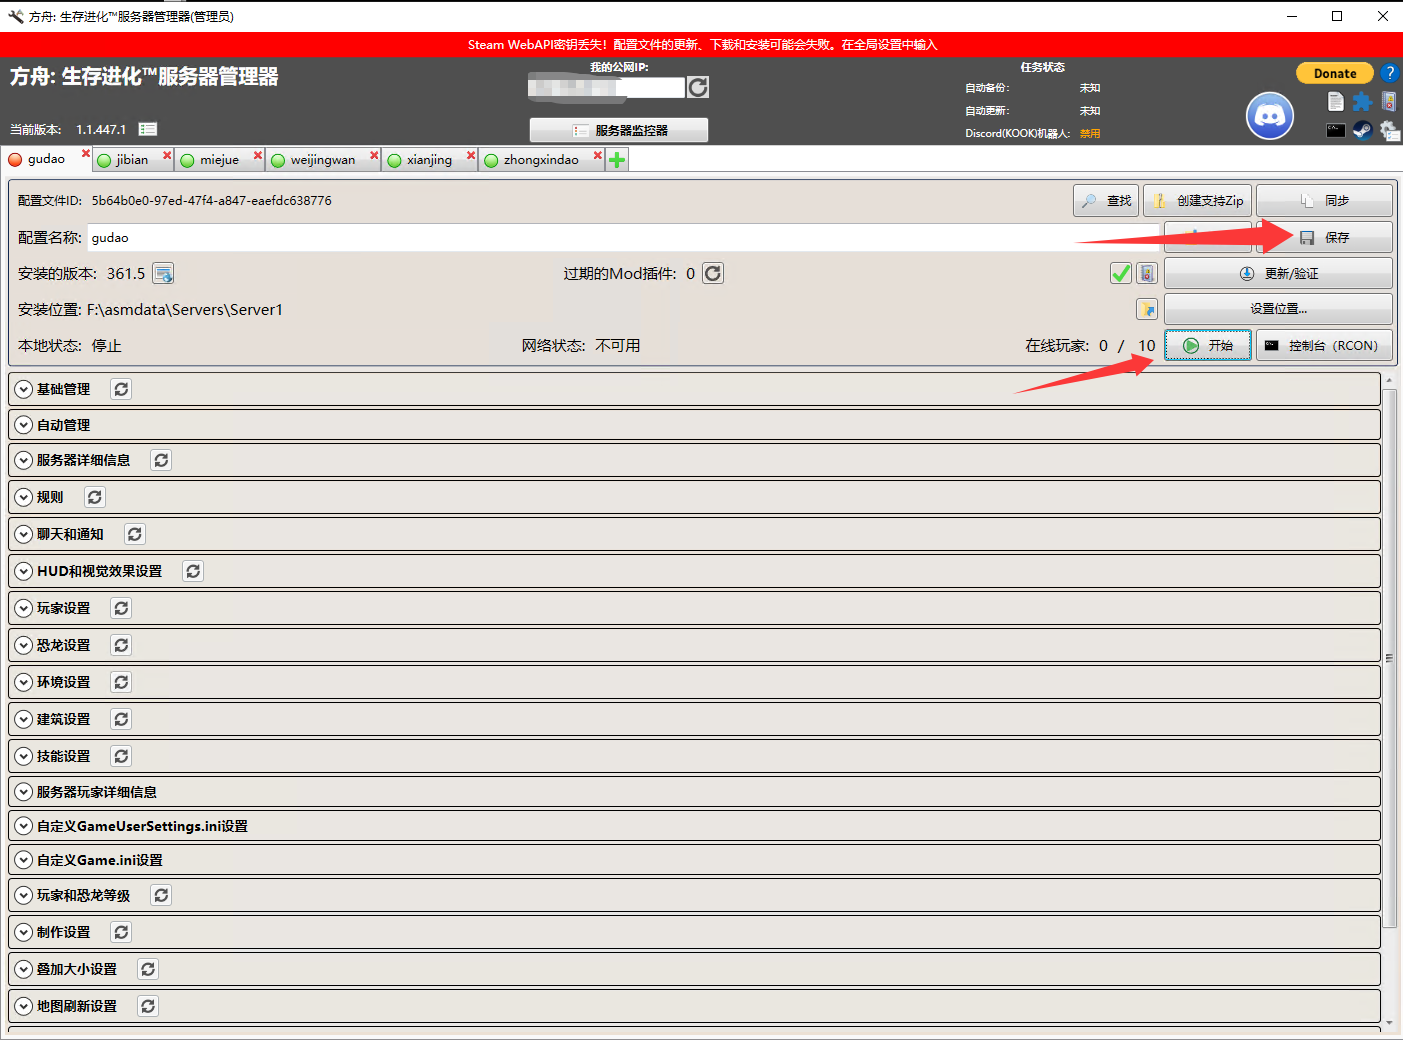
Task: Click the green checkmark icon beside 更新/验证
Action: pos(1121,274)
